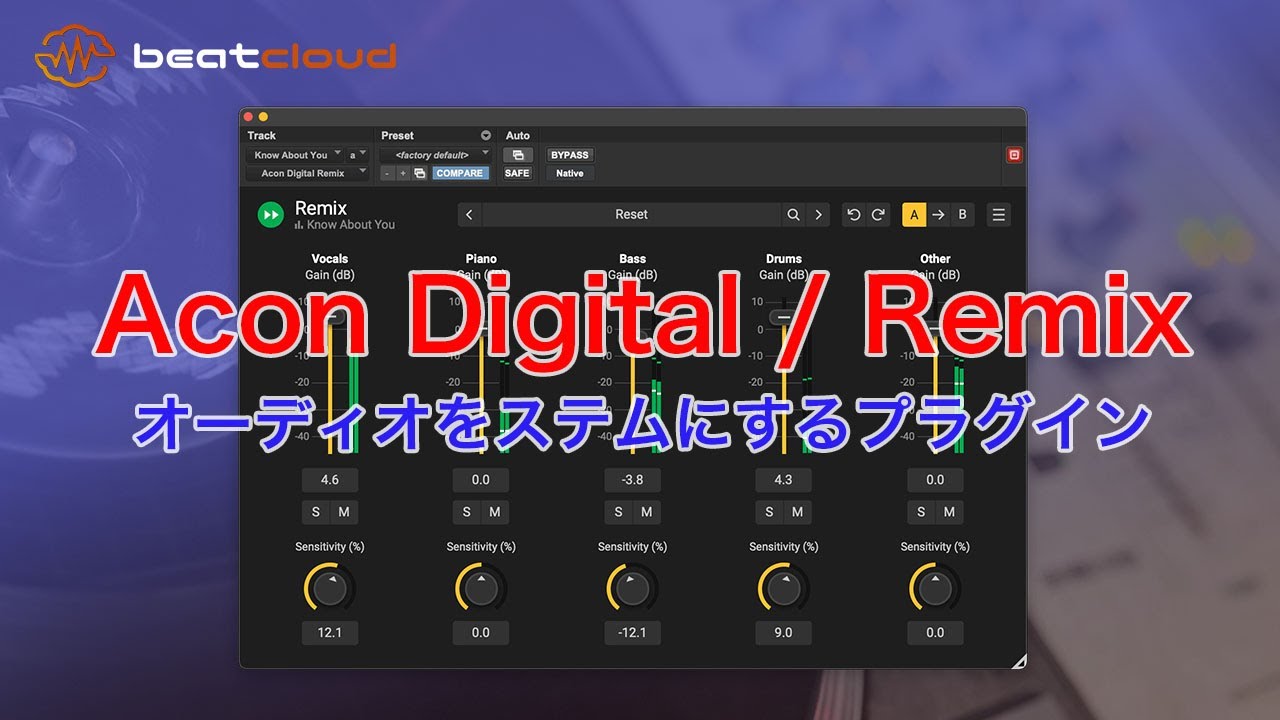Mute the Bass stem

pos(646,512)
